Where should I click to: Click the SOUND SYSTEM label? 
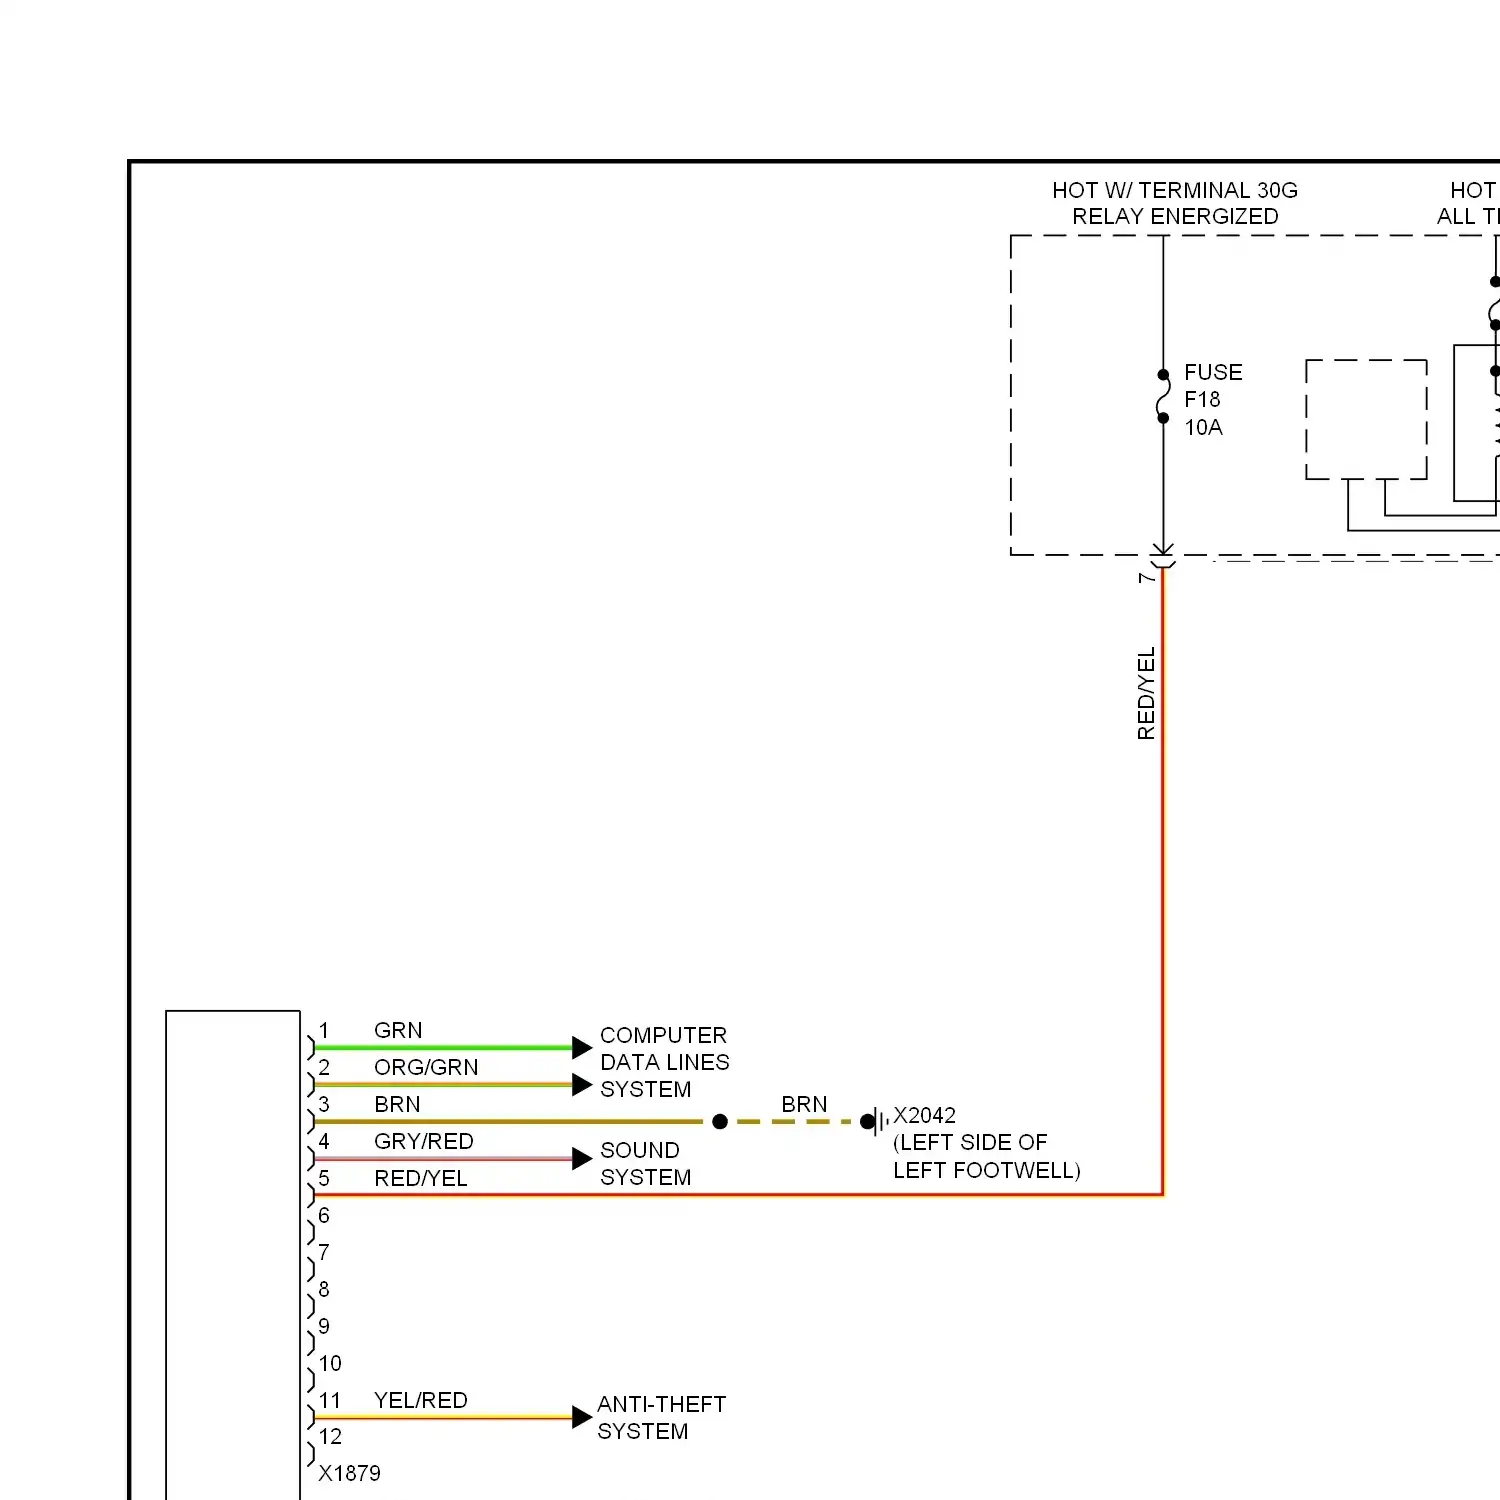coord(645,1164)
